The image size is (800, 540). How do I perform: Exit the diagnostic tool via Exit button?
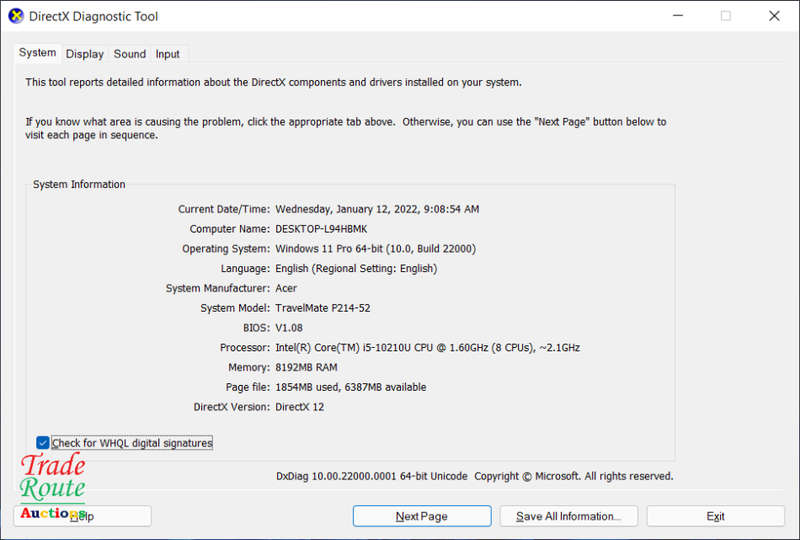pos(715,516)
